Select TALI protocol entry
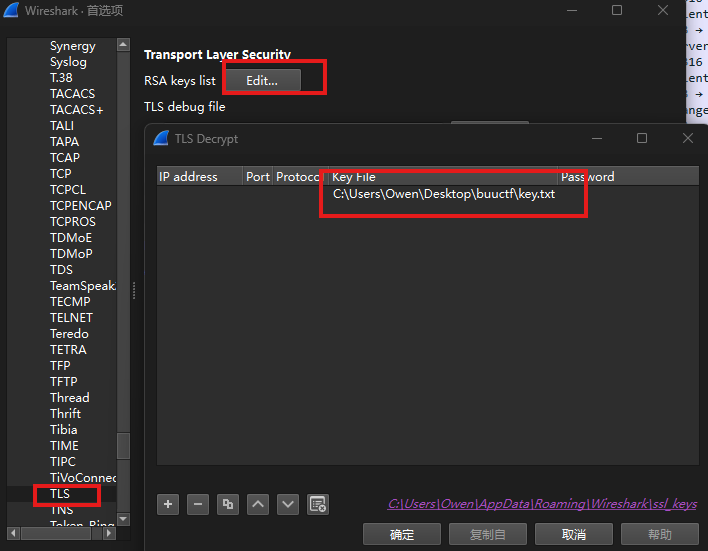 [x=62, y=126]
